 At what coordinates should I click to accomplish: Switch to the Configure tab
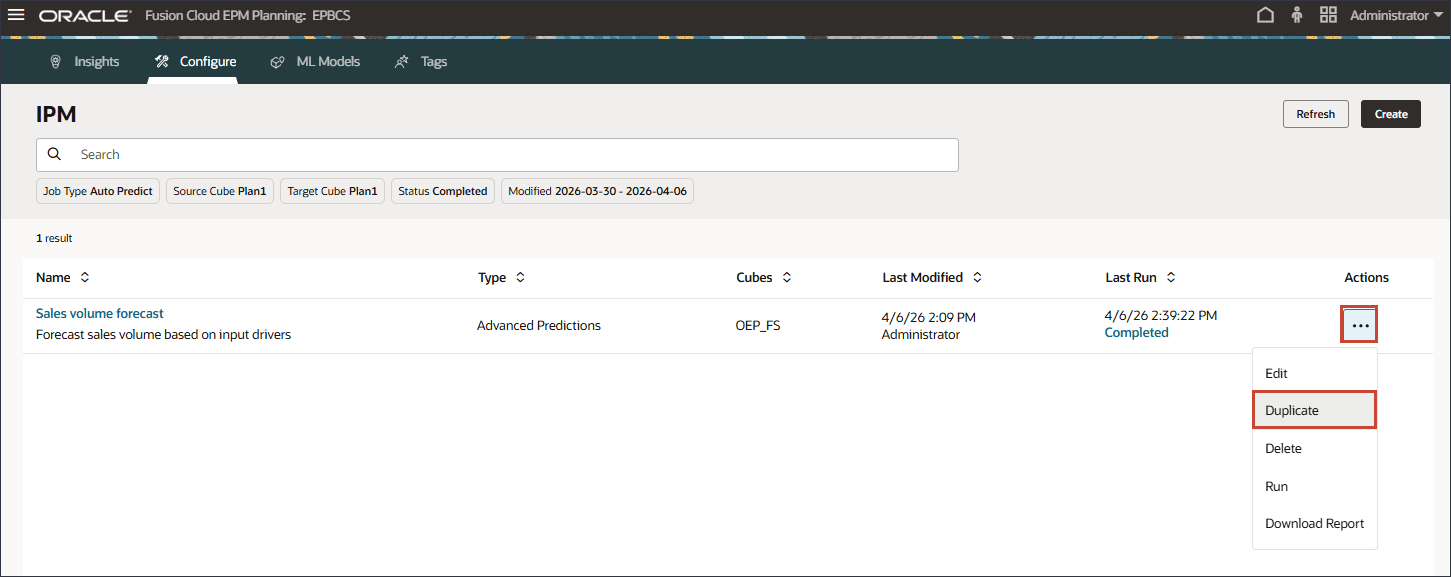(x=194, y=62)
